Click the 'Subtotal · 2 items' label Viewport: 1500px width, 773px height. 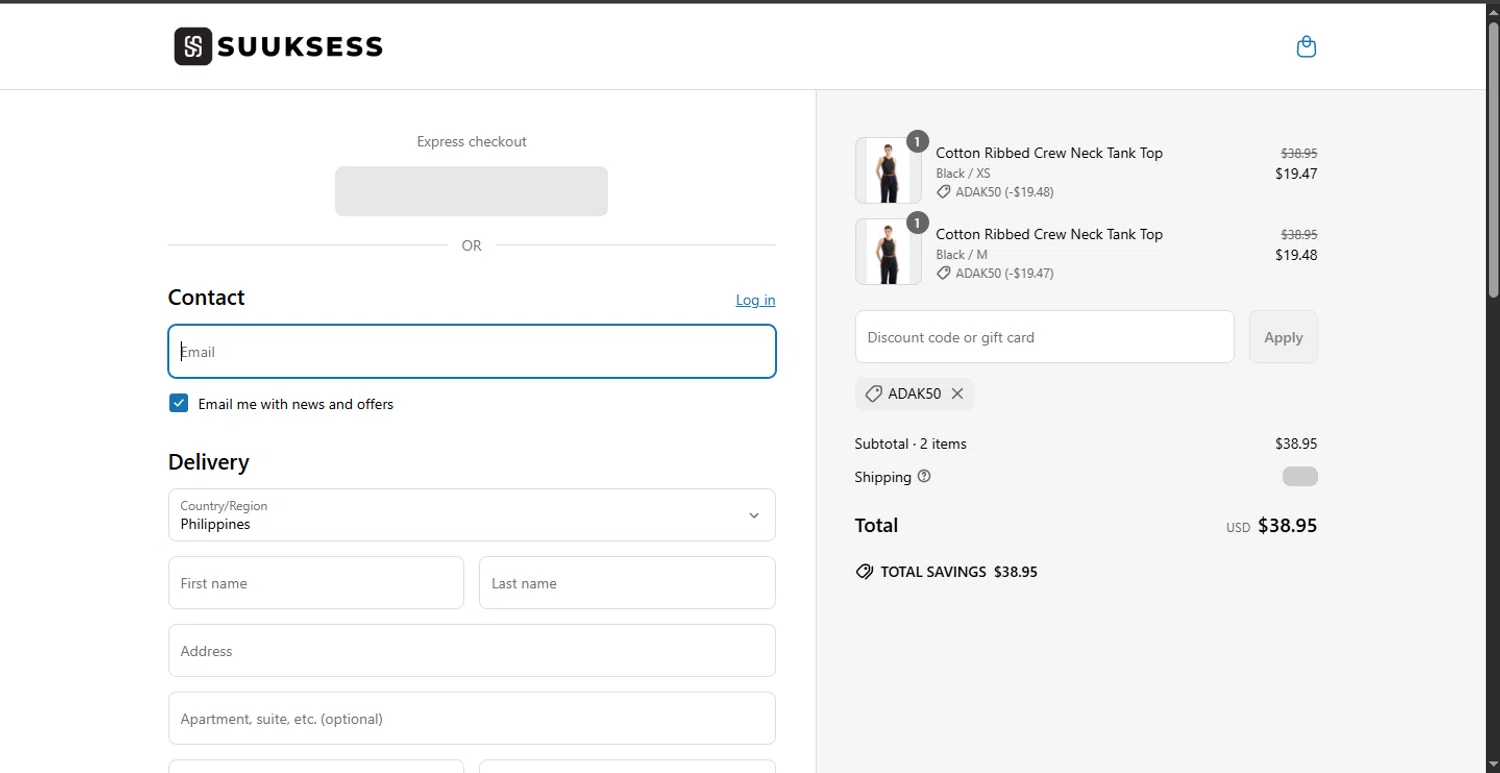(x=911, y=443)
